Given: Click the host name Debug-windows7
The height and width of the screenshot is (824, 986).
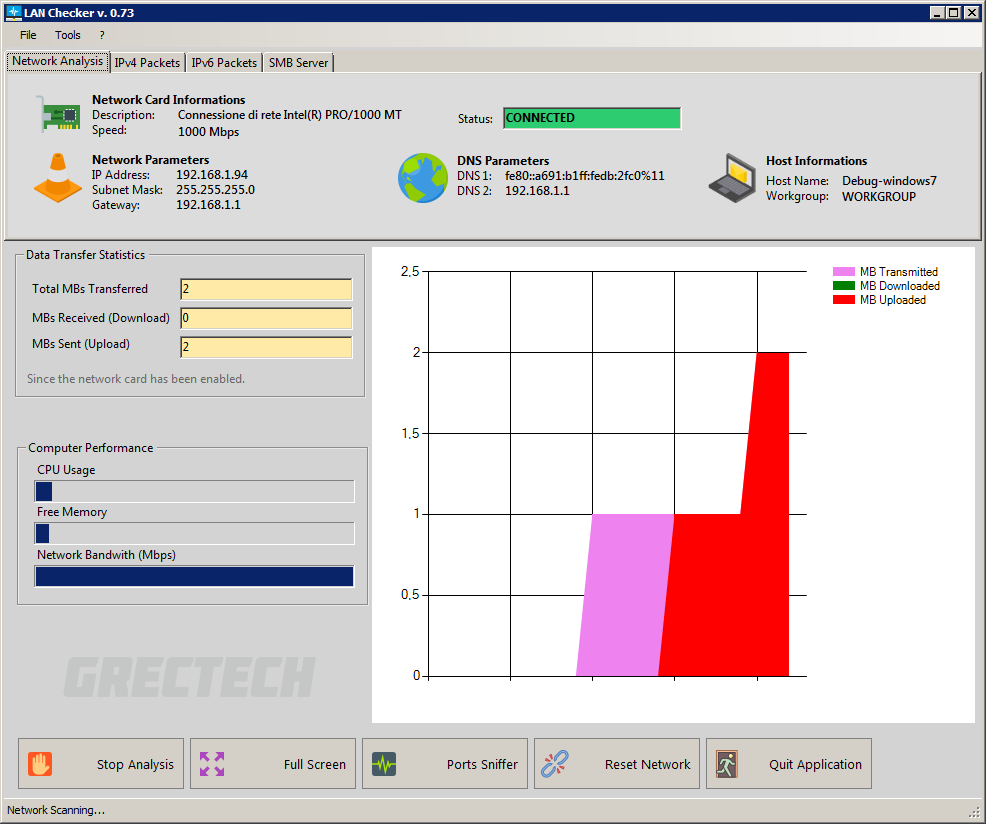Looking at the screenshot, I should (889, 181).
